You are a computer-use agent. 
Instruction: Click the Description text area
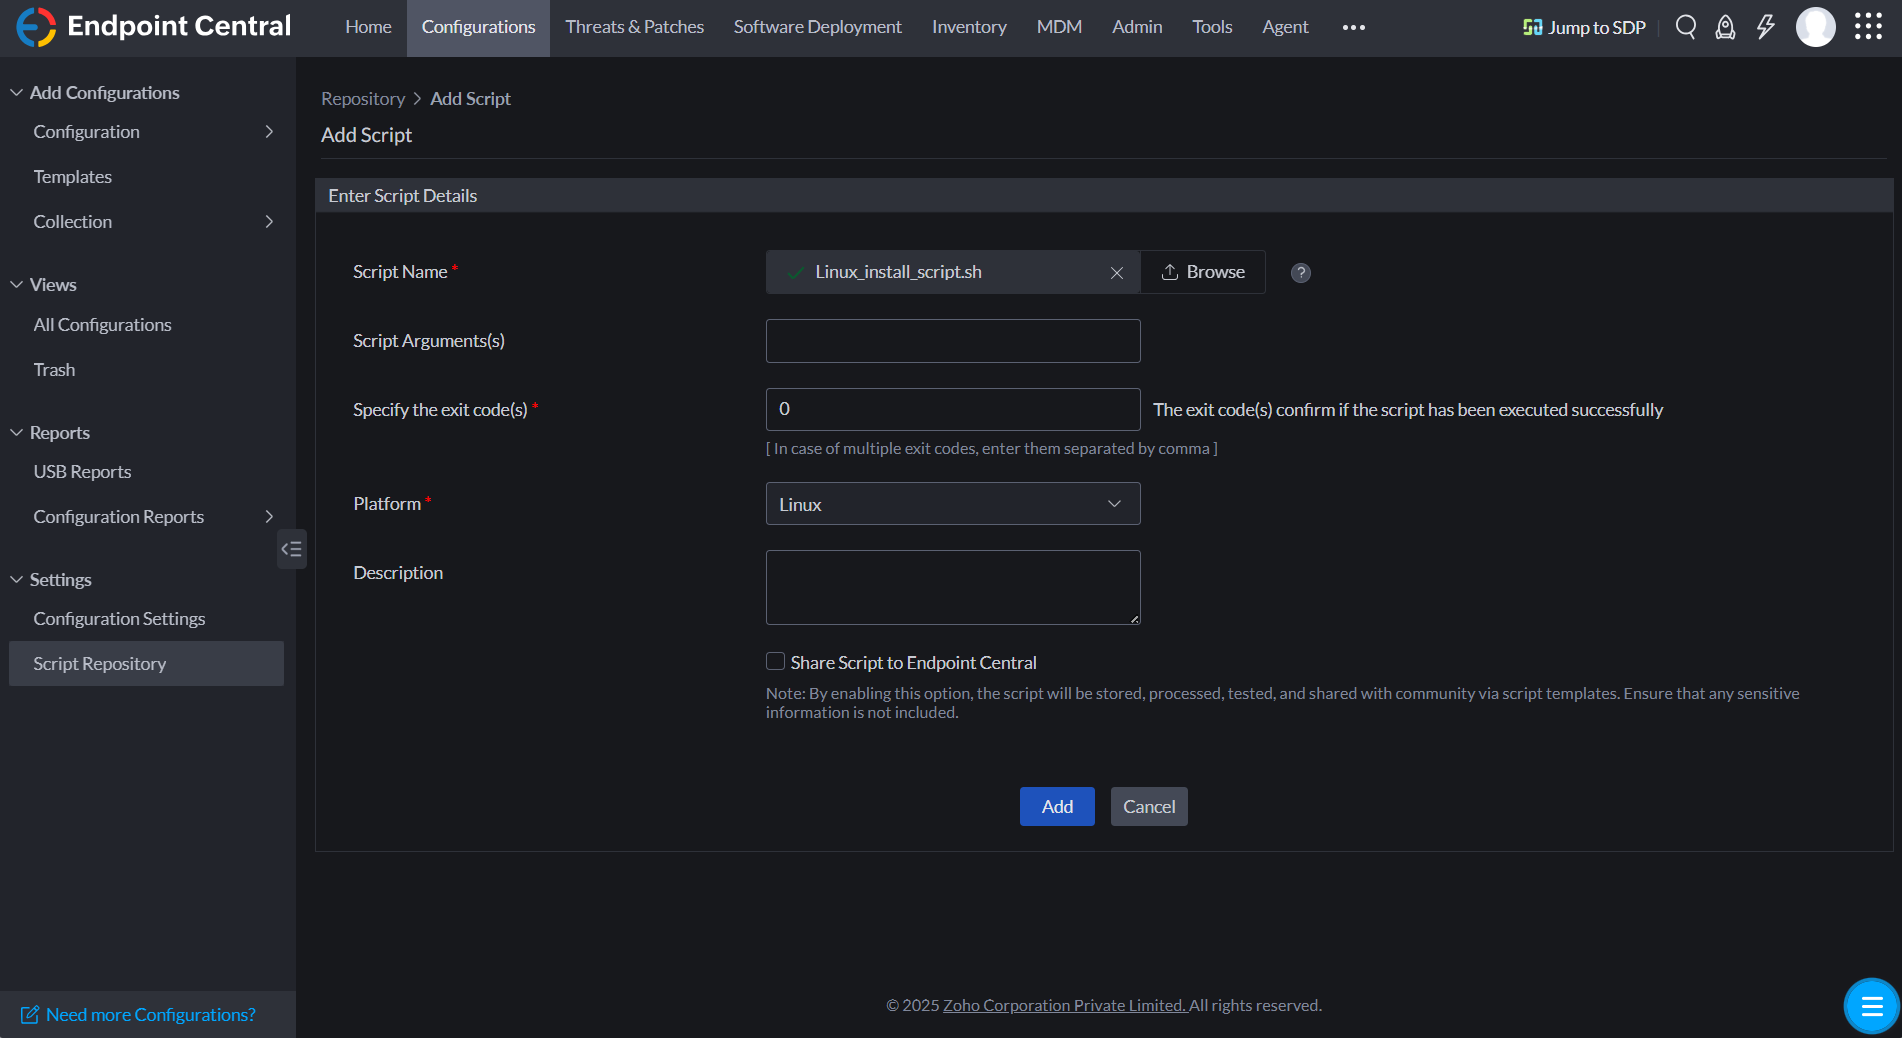(953, 588)
